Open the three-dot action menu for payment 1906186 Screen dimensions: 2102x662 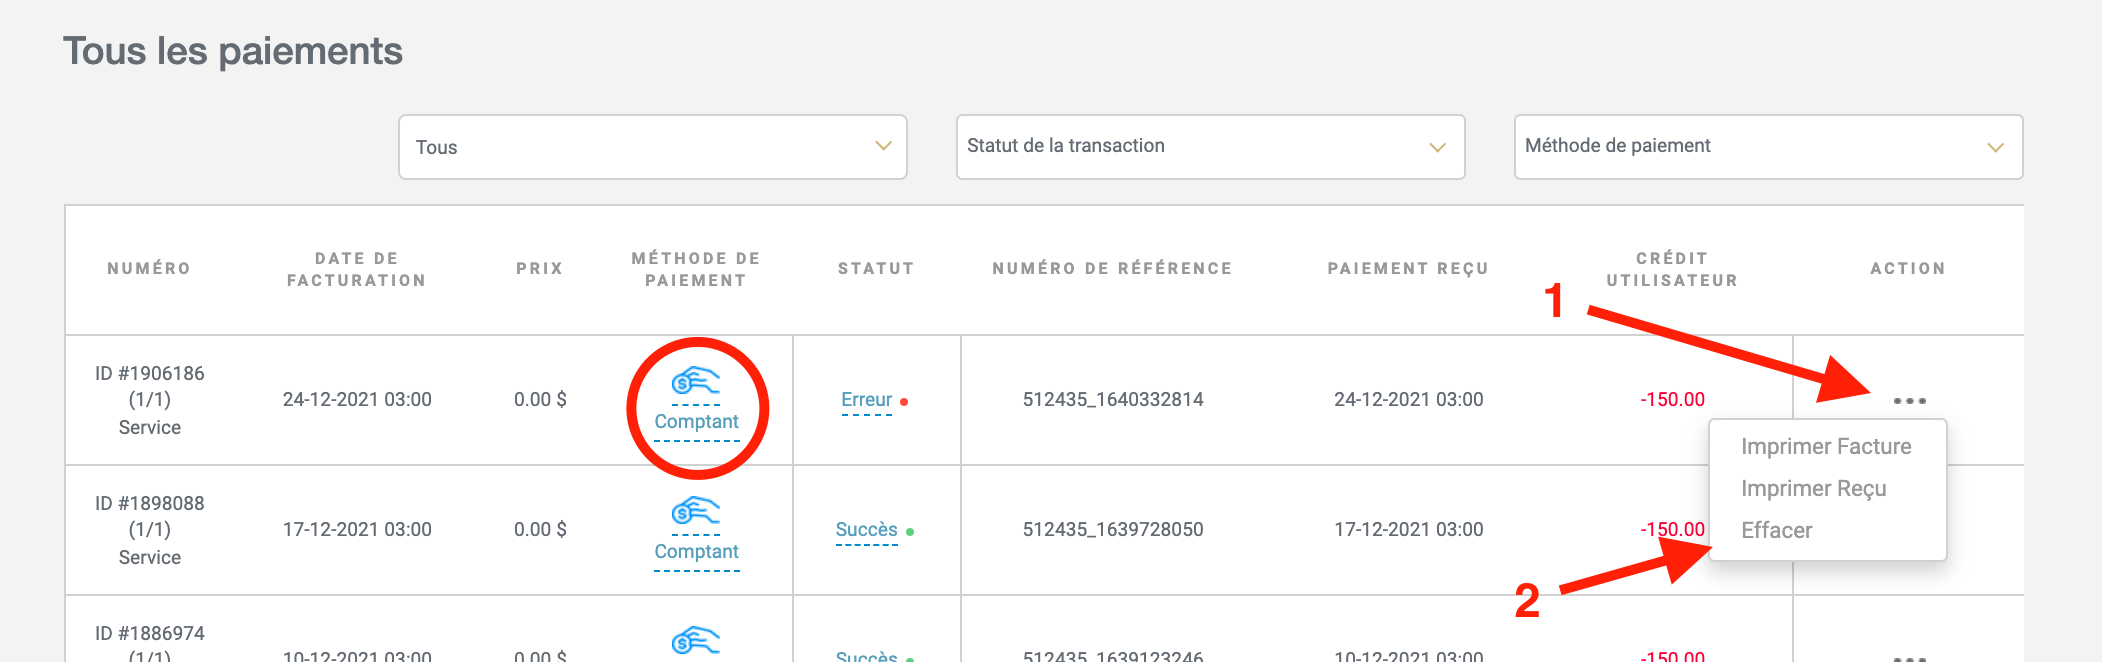point(1909,400)
